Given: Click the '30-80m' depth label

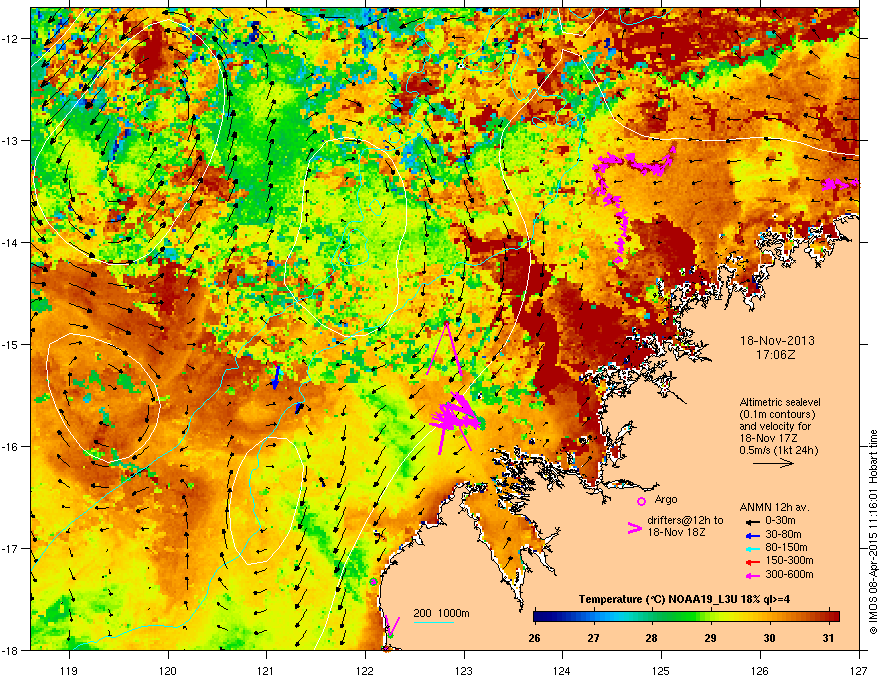Looking at the screenshot, I should (x=783, y=535).
